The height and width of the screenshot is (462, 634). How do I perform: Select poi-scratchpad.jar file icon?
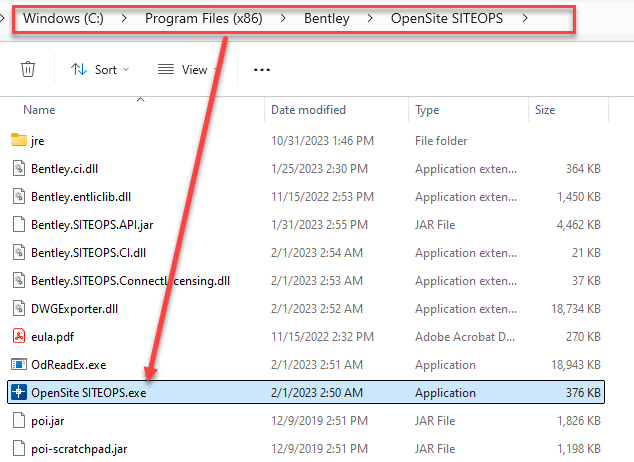19,448
